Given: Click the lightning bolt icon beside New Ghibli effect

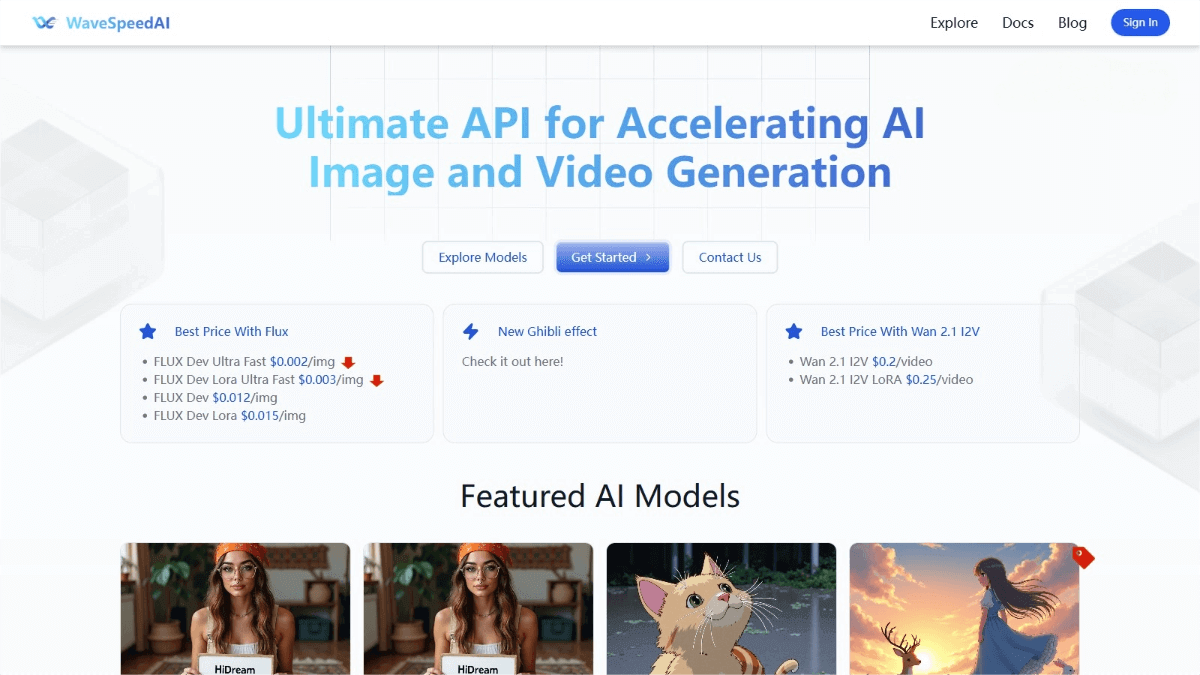Looking at the screenshot, I should point(471,331).
